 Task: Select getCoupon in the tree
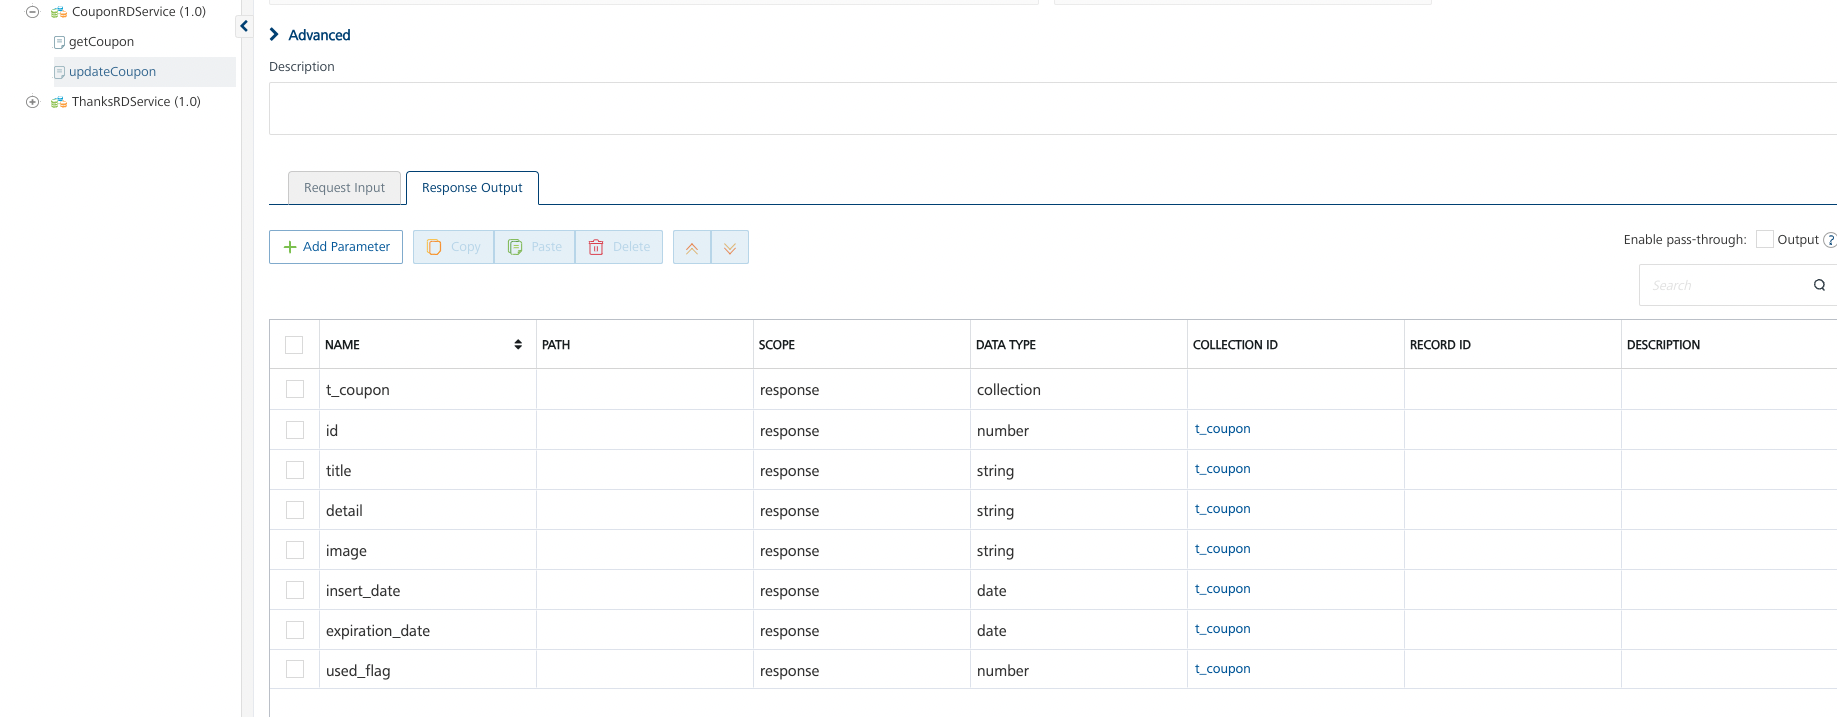pyautogui.click(x=101, y=42)
